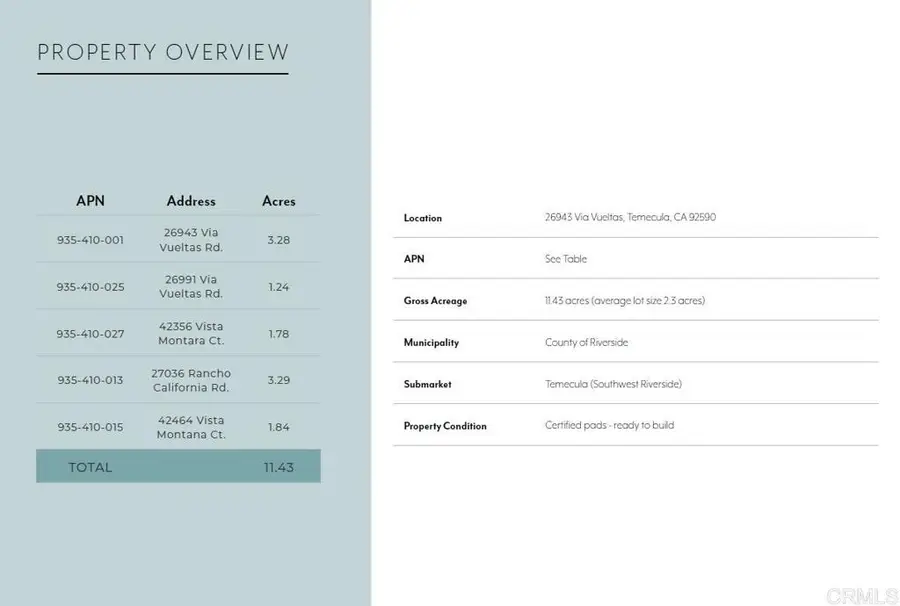
Task: Click the 26943 Via Vueltas Rd. address cell
Action: coord(191,240)
